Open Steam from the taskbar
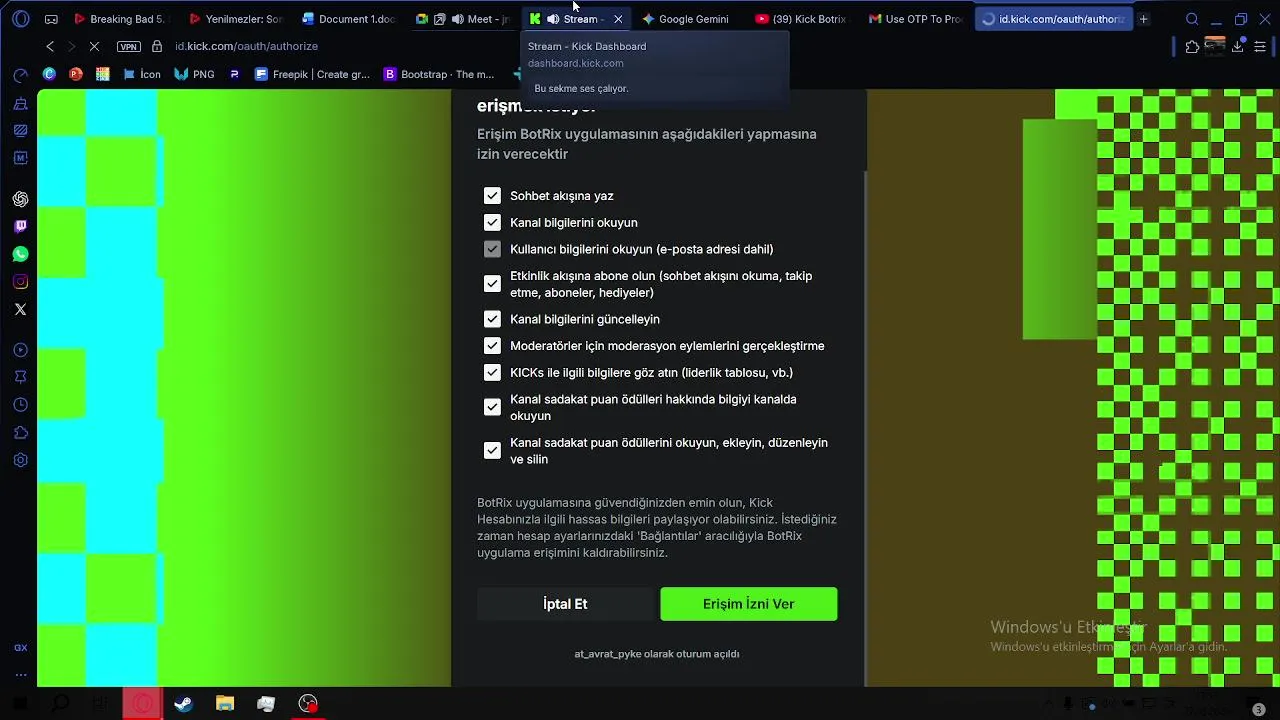Viewport: 1280px width, 720px height. pos(183,704)
